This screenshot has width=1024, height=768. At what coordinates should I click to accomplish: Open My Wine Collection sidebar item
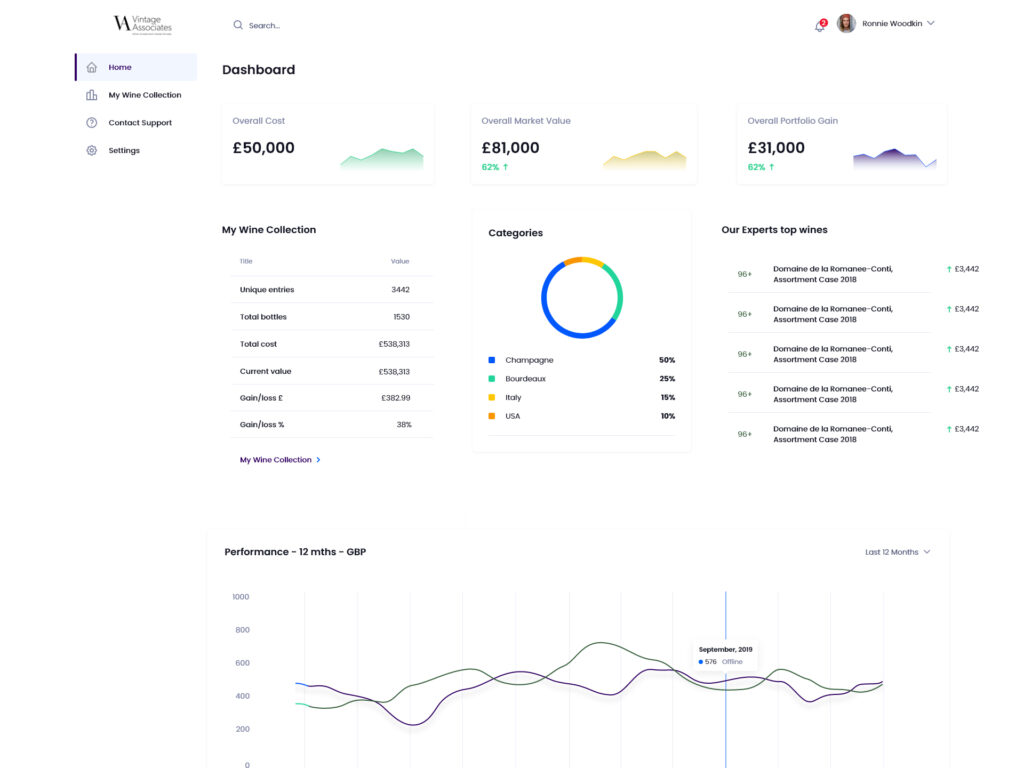tap(136, 95)
